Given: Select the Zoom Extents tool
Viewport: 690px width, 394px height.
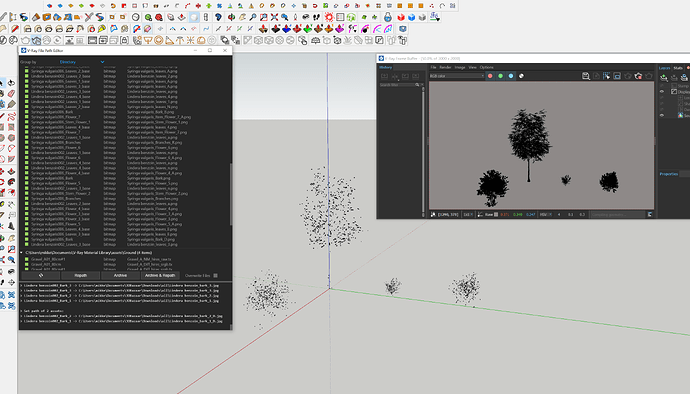Looking at the screenshot, I should (274, 17).
